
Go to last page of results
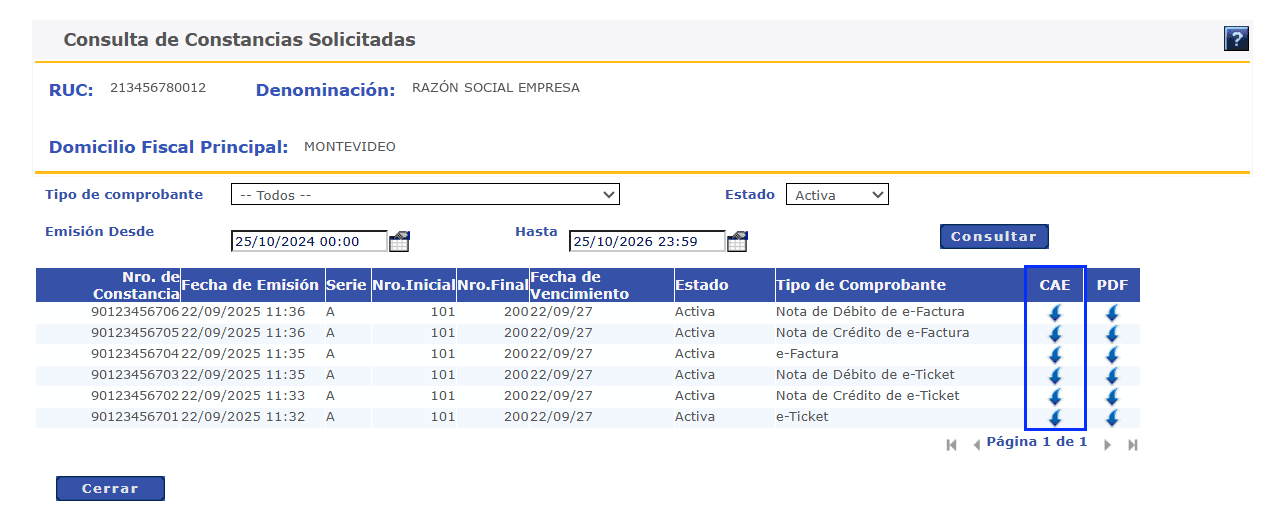tap(1133, 445)
